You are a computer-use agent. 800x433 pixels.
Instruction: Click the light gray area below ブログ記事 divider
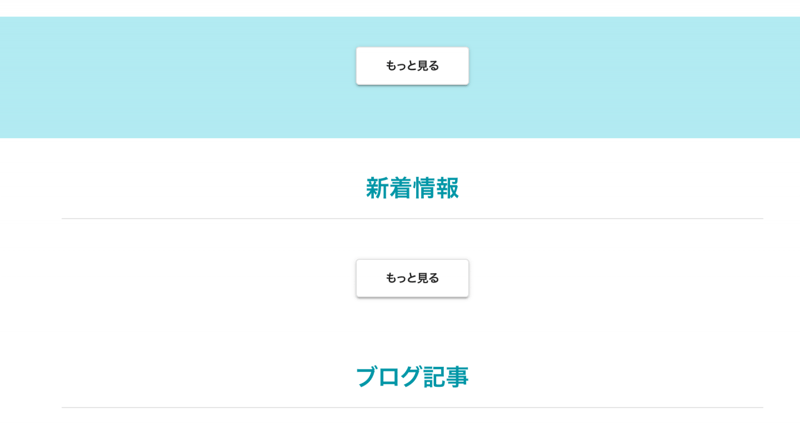(x=412, y=422)
